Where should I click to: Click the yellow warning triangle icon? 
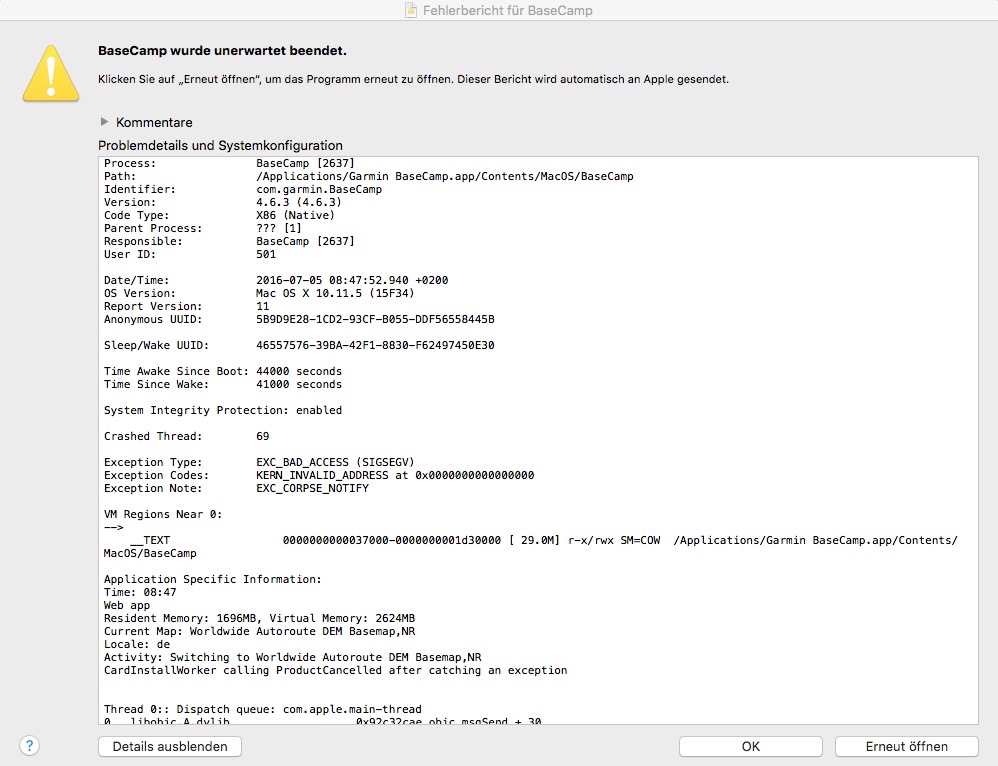(52, 72)
